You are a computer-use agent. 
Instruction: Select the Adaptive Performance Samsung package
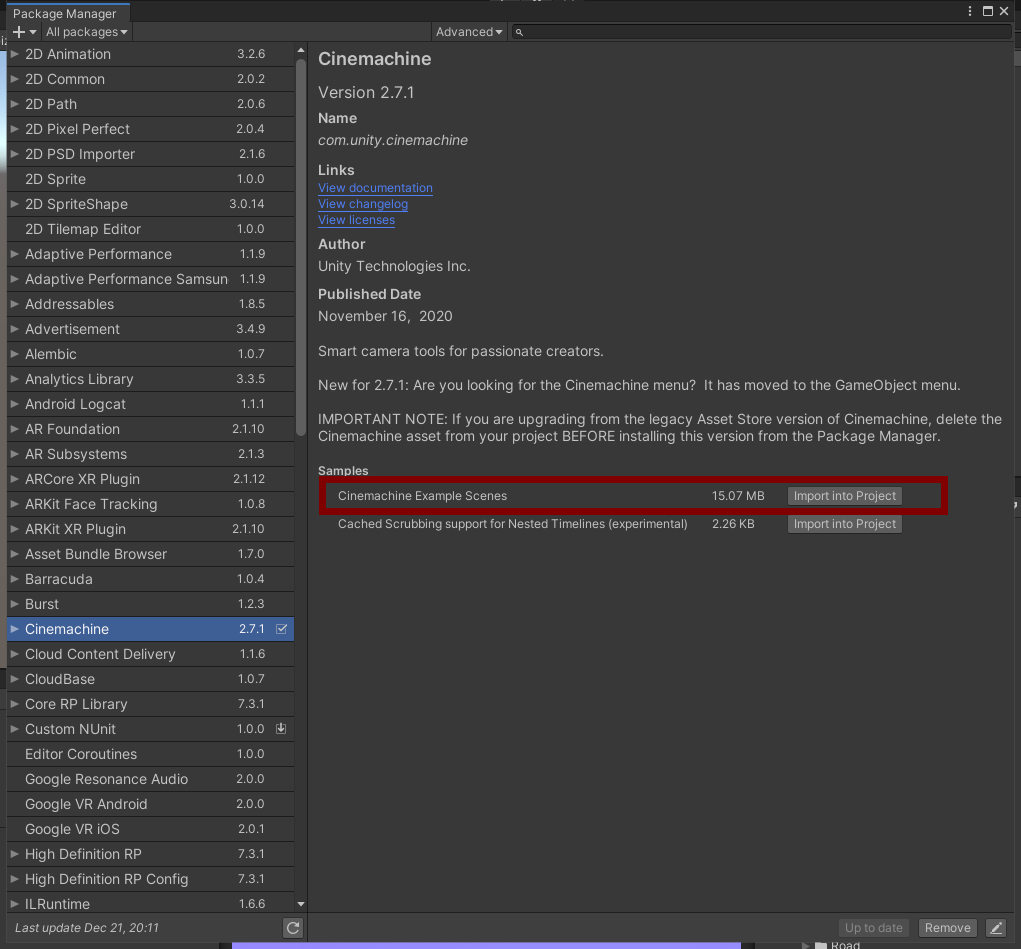point(150,279)
